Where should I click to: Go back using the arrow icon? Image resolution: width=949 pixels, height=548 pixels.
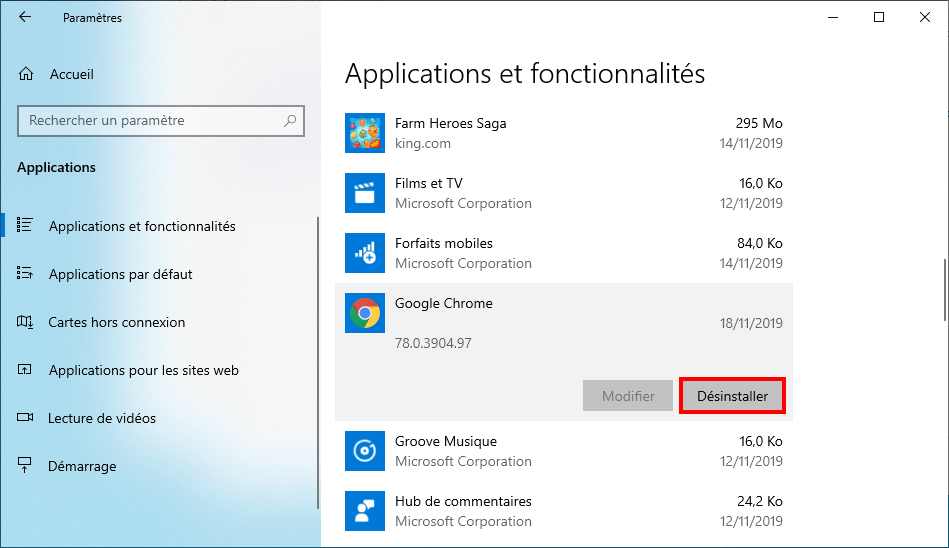(x=25, y=17)
